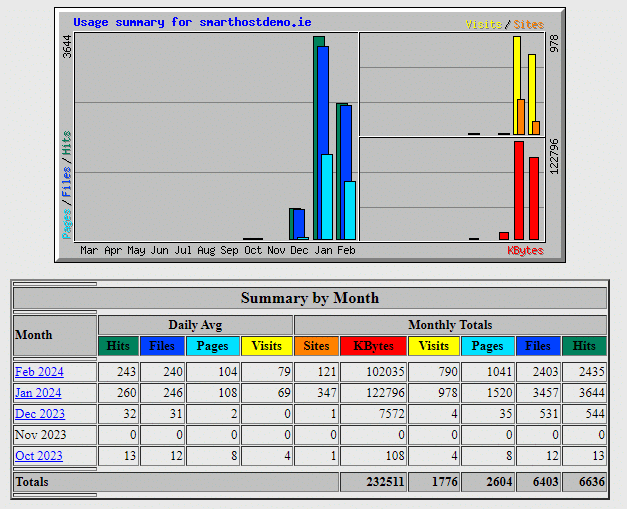Open the Dec 2023 monthly report link

[40, 414]
